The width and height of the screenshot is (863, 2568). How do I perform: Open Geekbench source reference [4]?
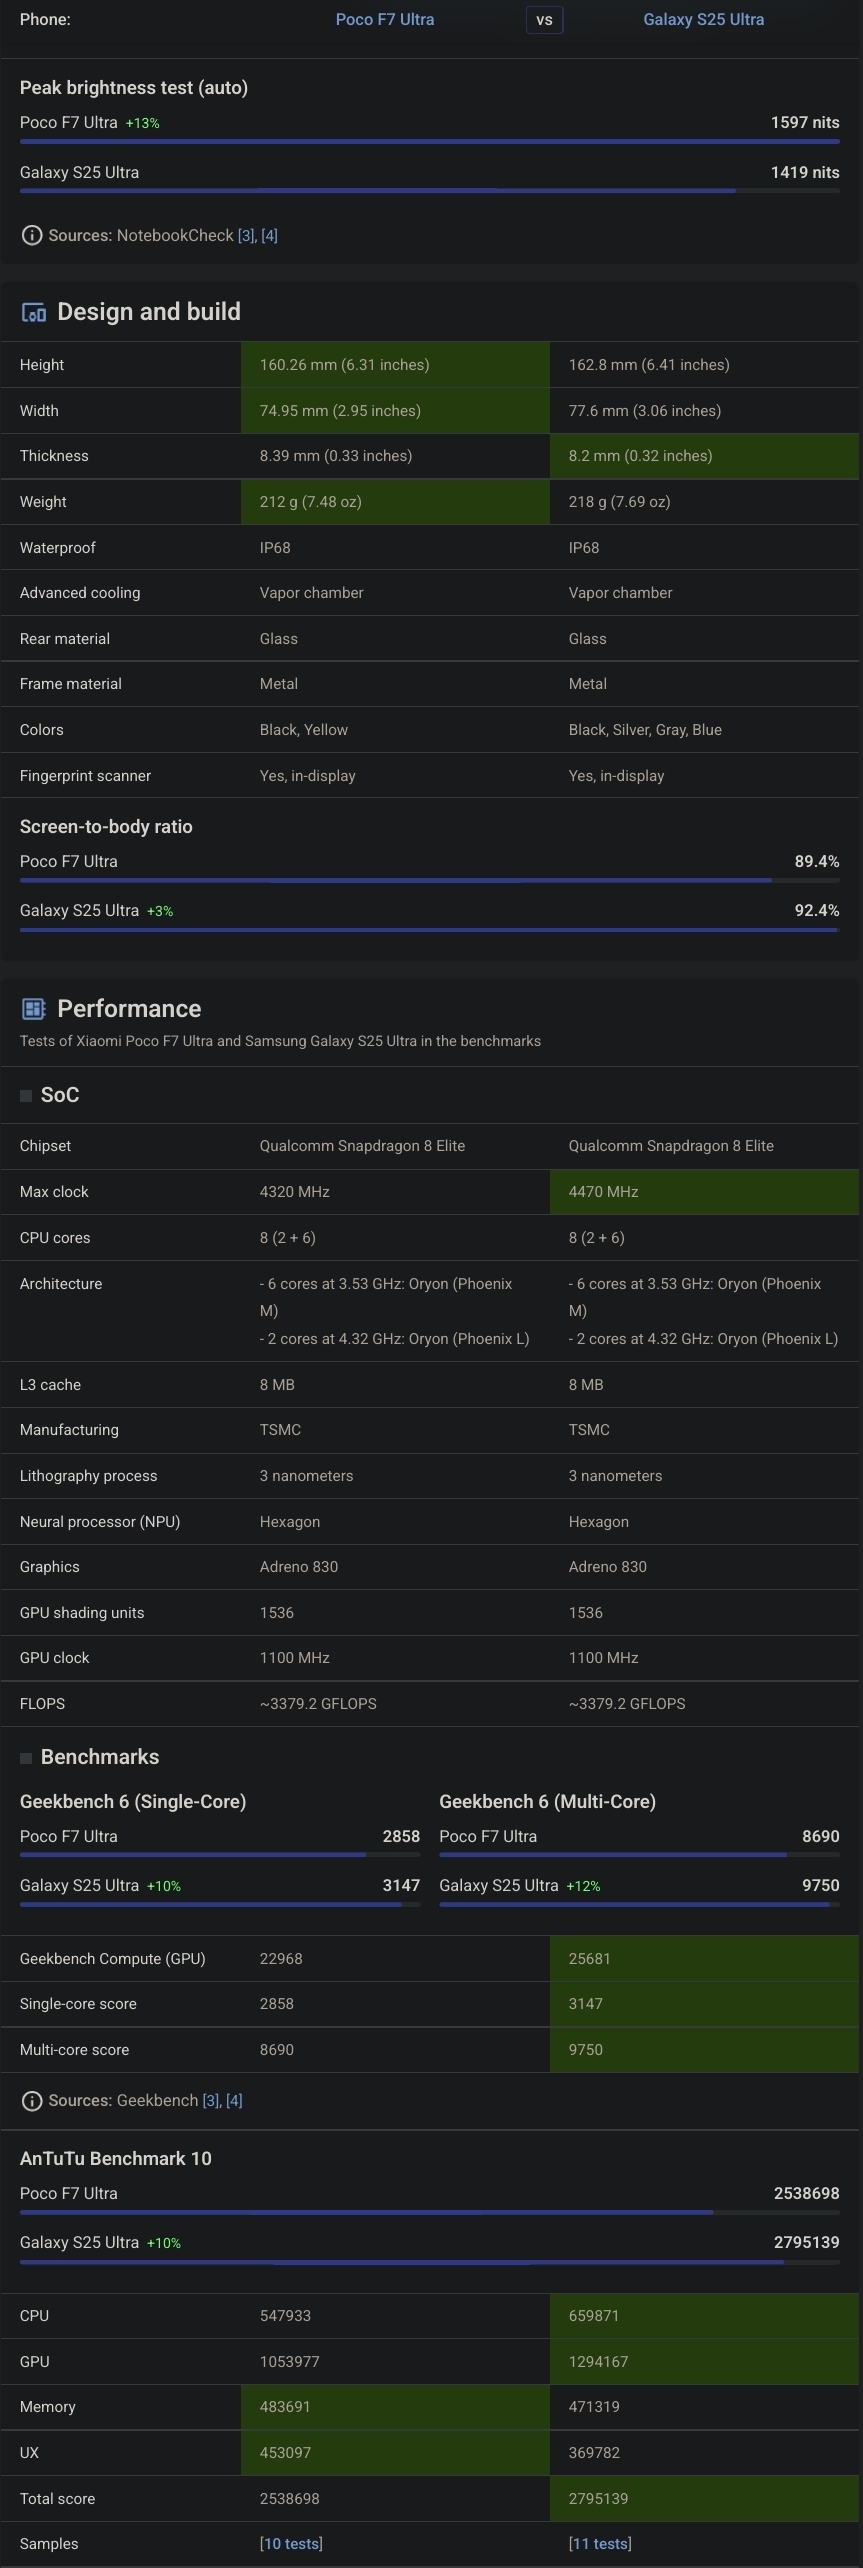pos(234,2101)
